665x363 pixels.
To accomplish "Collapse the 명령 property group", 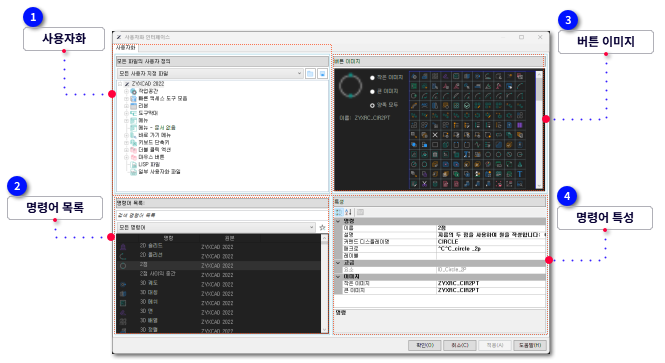I will point(338,221).
